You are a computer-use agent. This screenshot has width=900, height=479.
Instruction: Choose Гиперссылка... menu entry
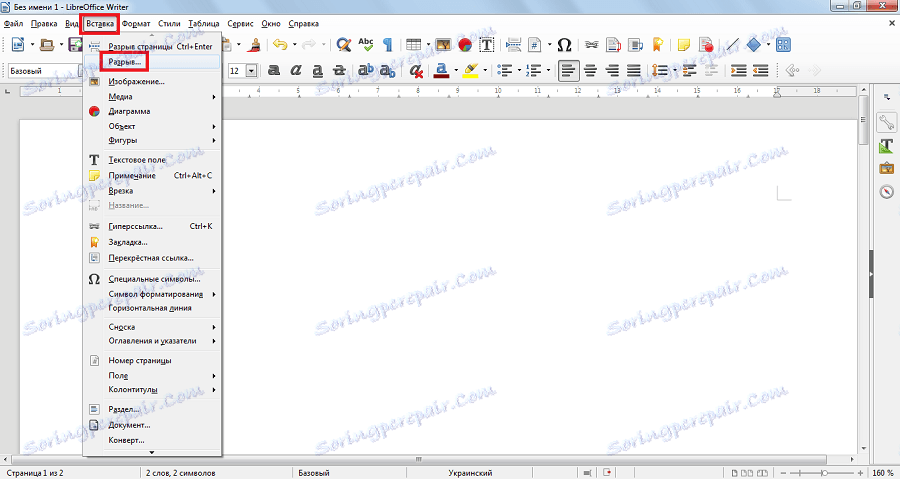152,227
